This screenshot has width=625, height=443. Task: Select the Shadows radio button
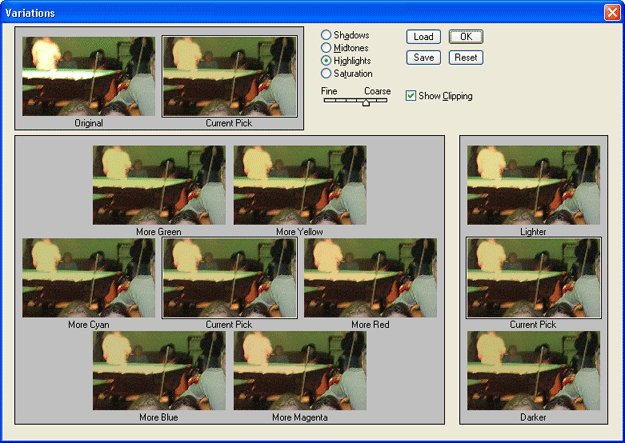point(326,35)
